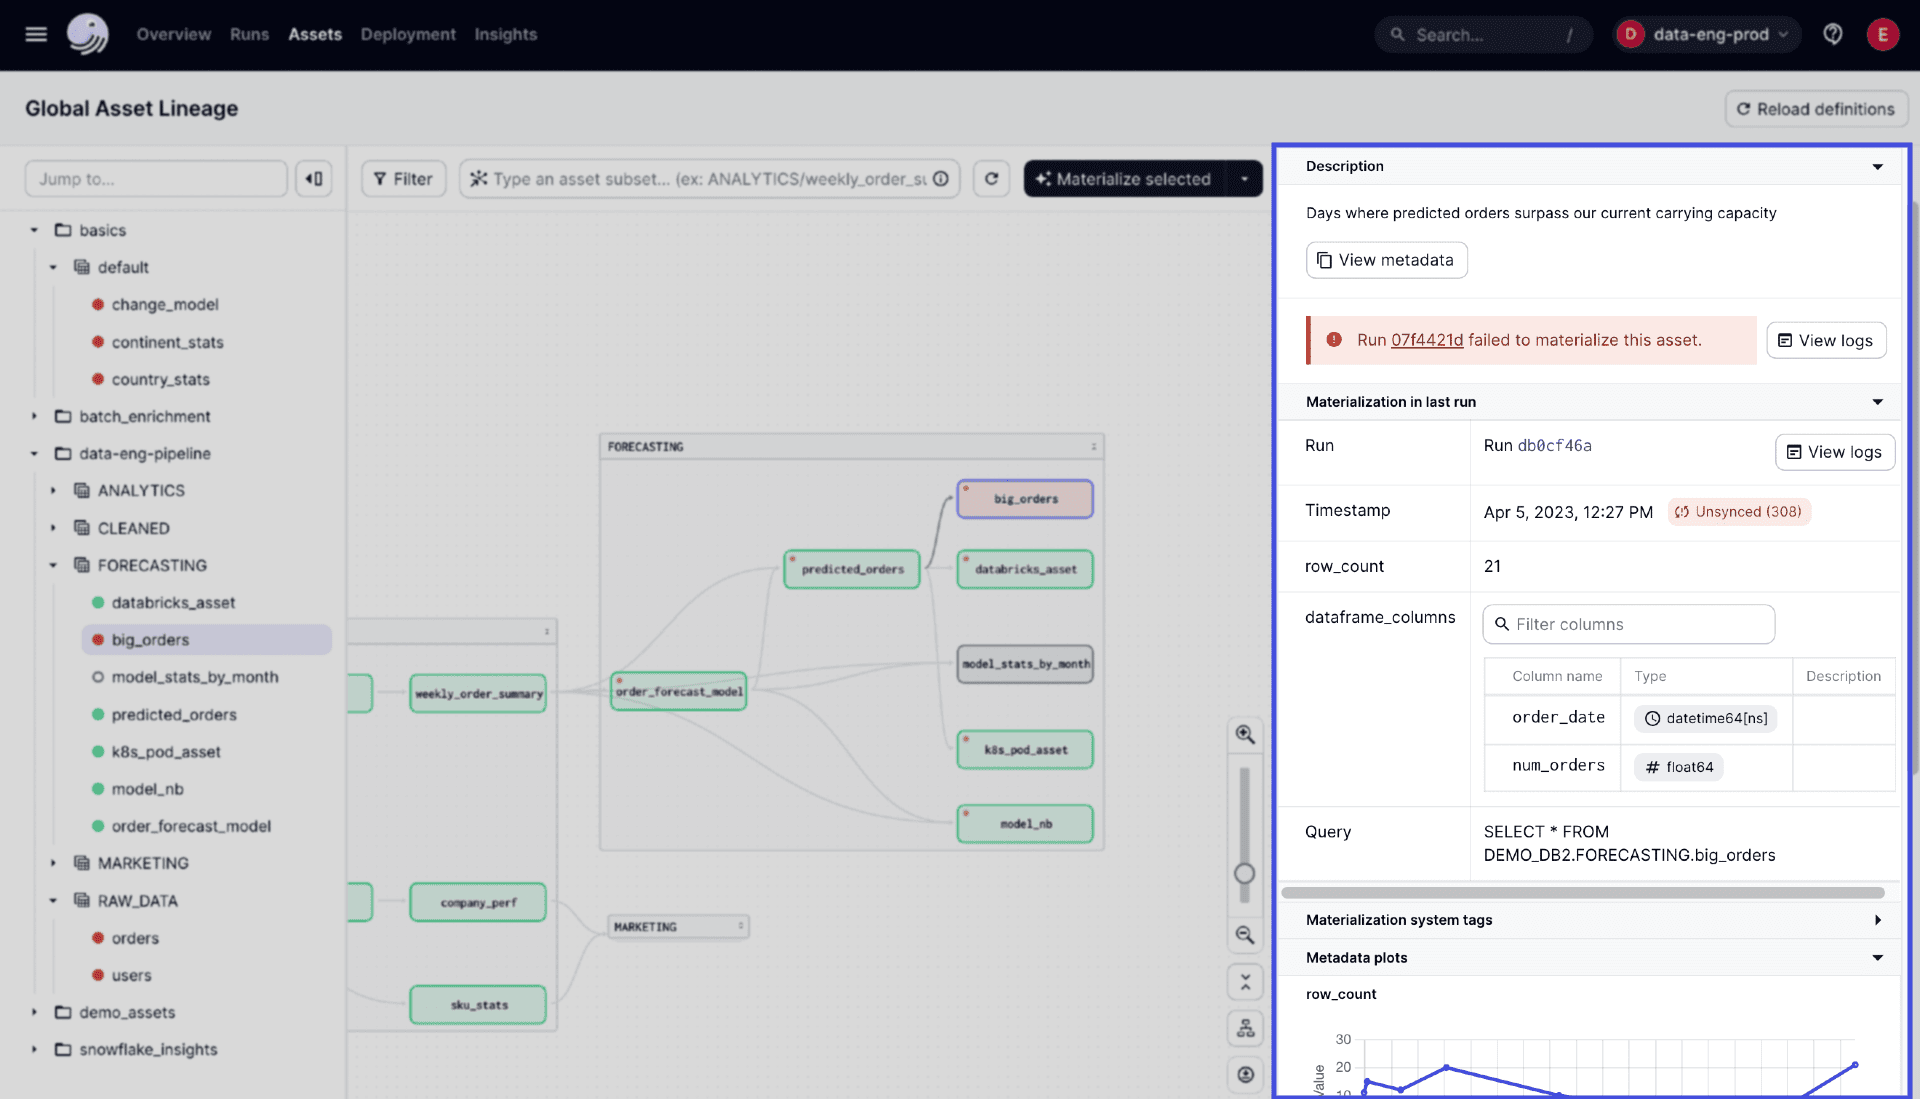The height and width of the screenshot is (1099, 1920).
Task: Click the Filter columns input field
Action: pos(1628,623)
